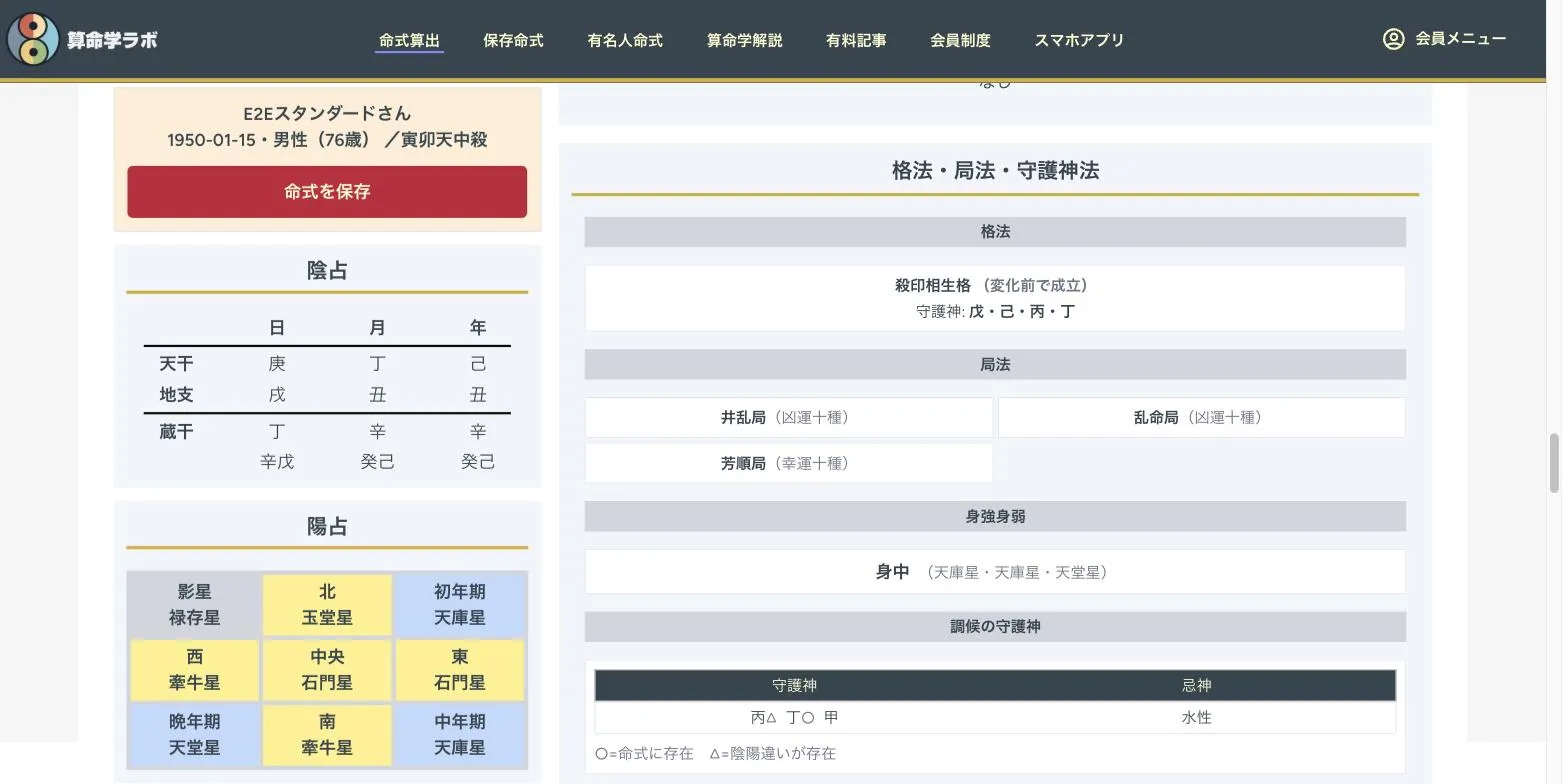
Task: Click the 晩年期 天堂星 cell
Action: pyautogui.click(x=194, y=734)
